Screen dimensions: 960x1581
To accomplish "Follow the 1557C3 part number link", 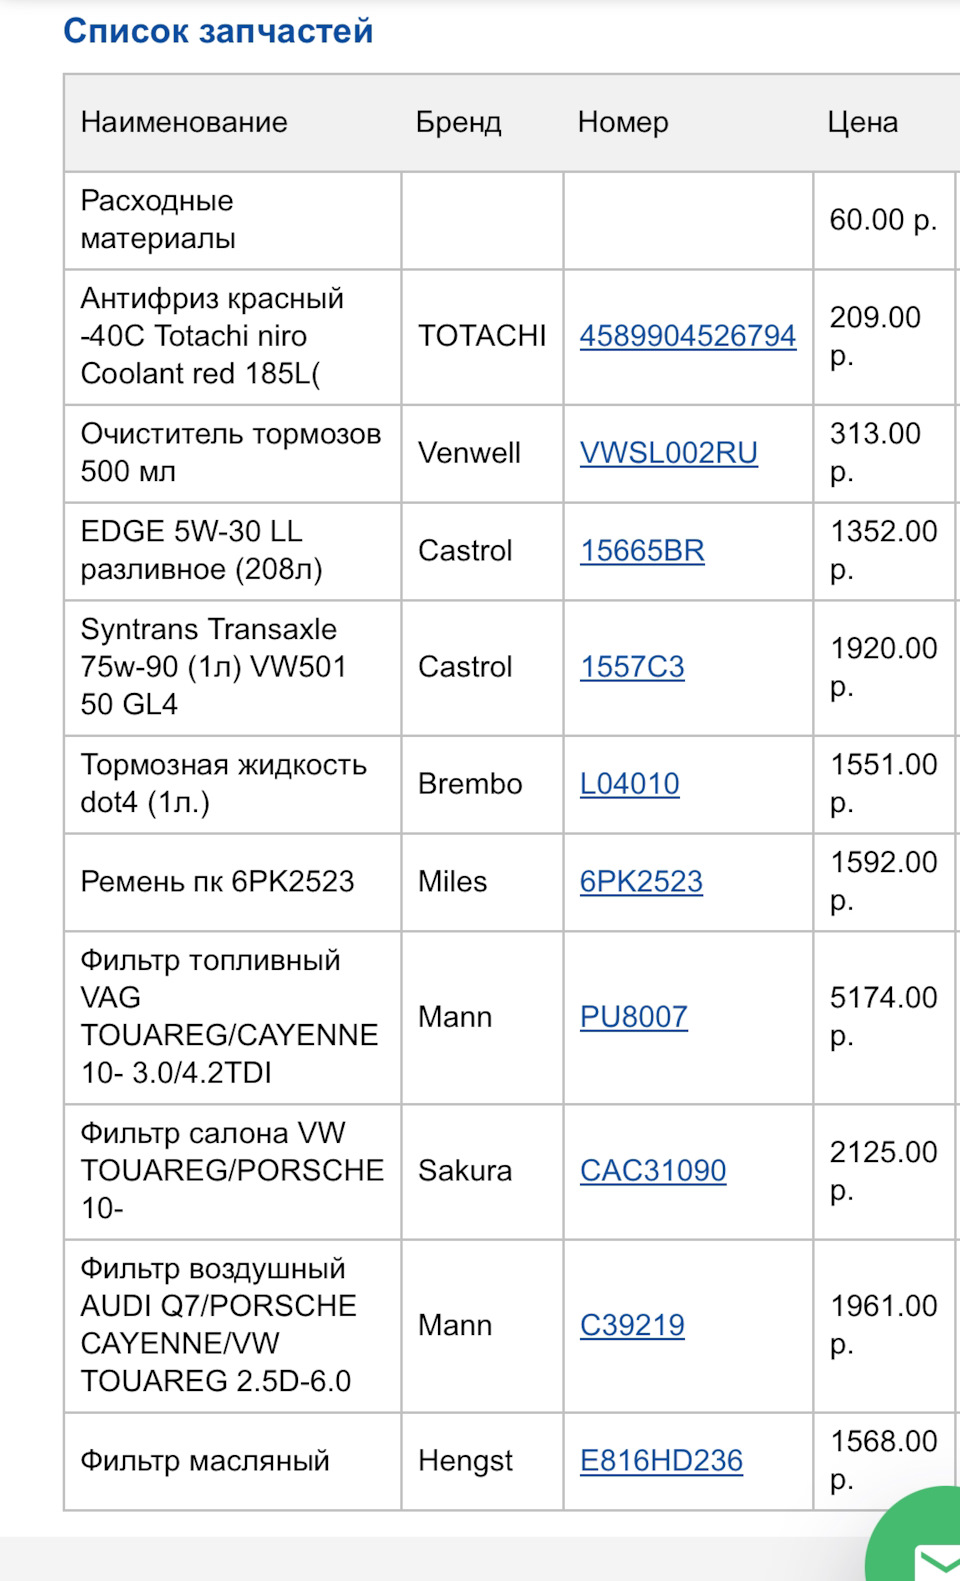I will pos(632,667).
